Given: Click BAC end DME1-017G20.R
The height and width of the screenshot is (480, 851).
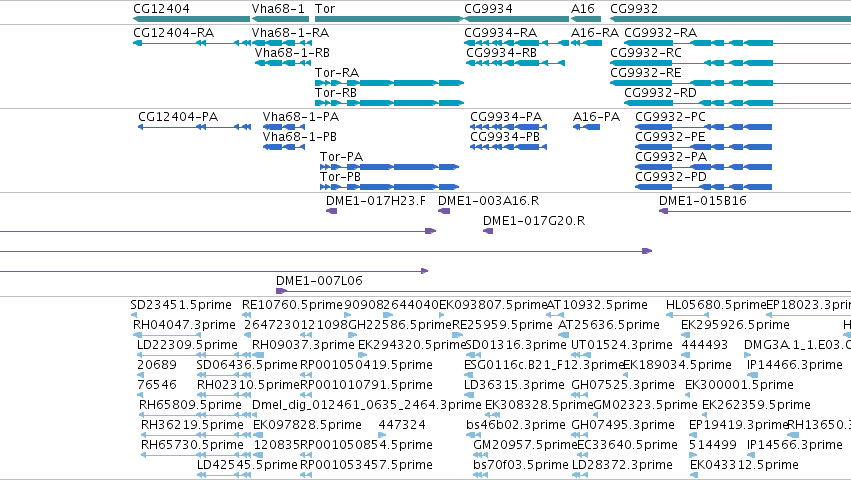Looking at the screenshot, I should [x=534, y=221].
